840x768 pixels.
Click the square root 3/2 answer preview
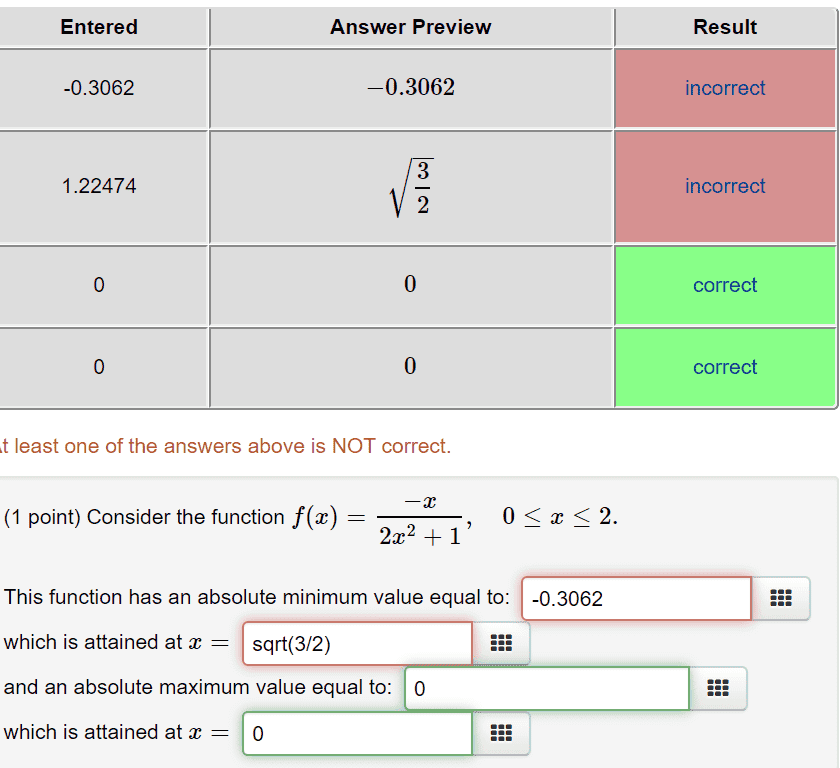pyautogui.click(x=411, y=186)
